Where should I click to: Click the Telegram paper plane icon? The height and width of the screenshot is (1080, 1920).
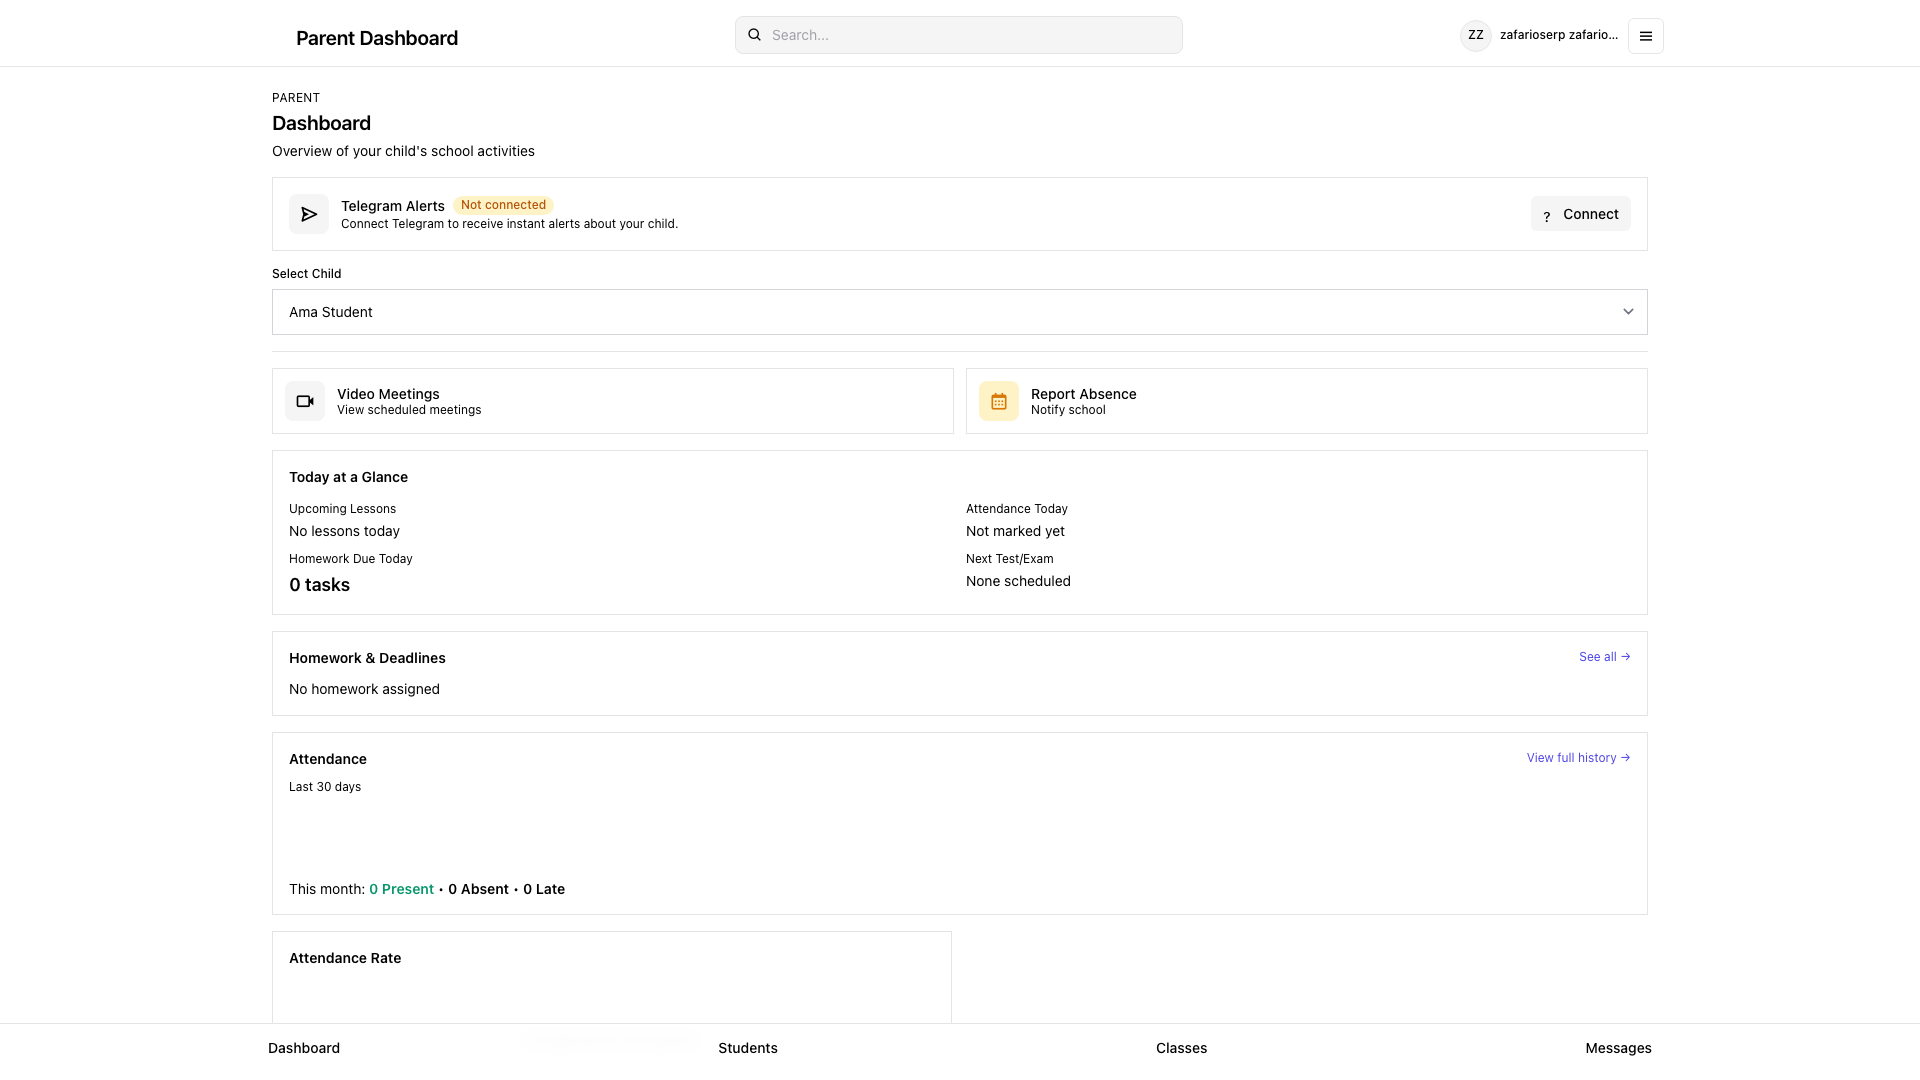(309, 214)
